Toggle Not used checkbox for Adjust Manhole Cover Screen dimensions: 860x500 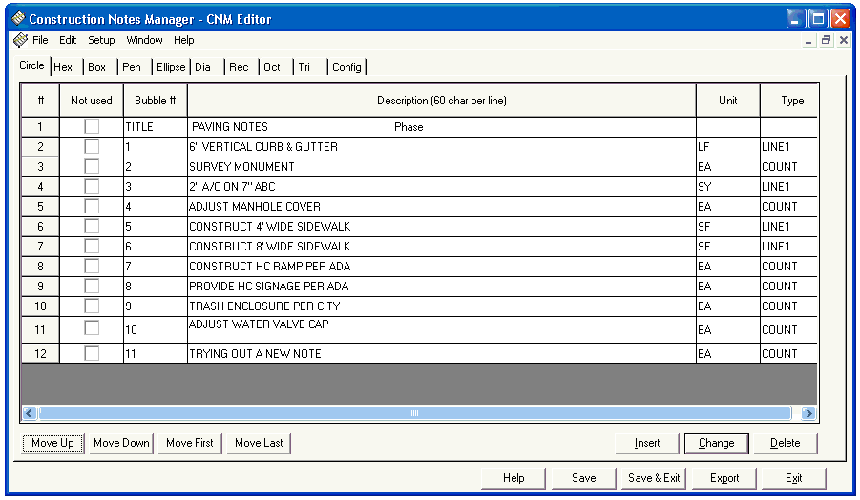click(92, 207)
